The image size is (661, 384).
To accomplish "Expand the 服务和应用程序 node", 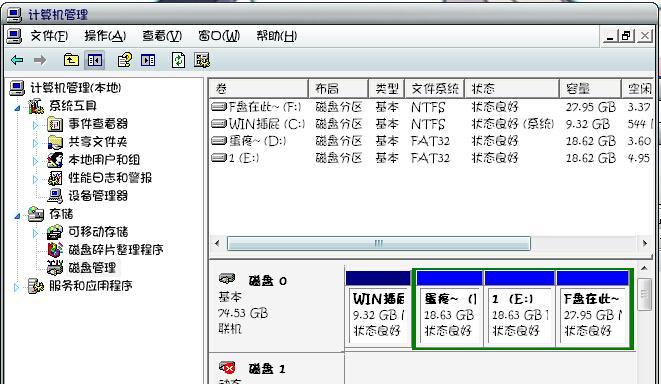I will click(x=16, y=287).
